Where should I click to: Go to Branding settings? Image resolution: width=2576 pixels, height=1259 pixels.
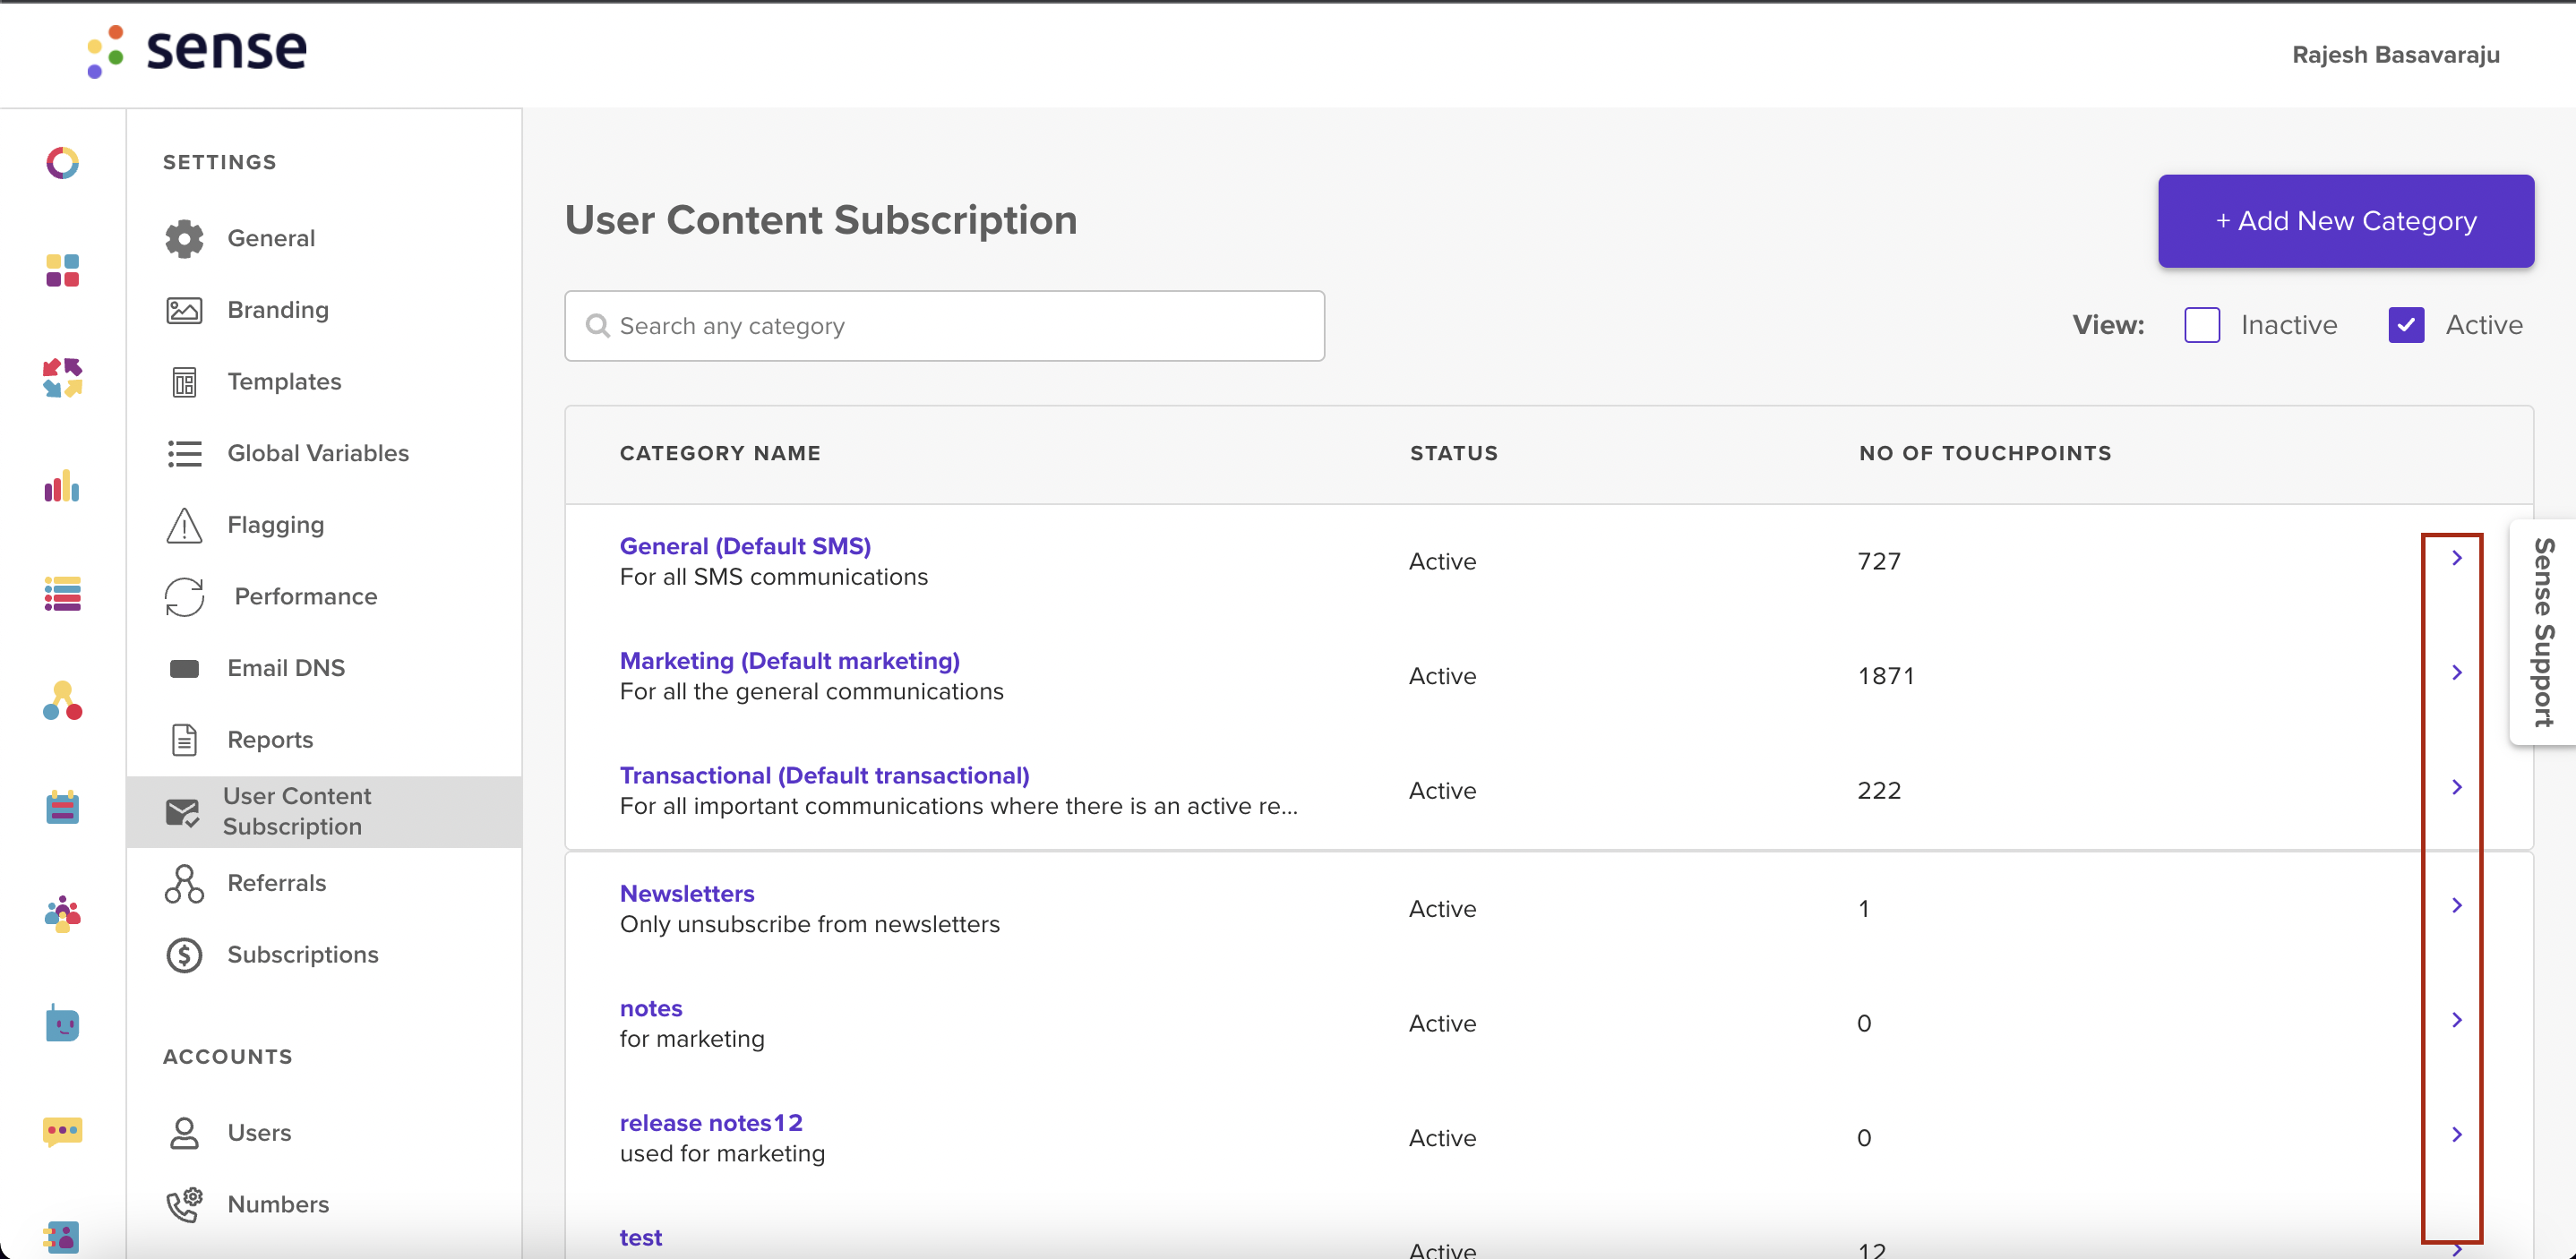tap(324, 310)
